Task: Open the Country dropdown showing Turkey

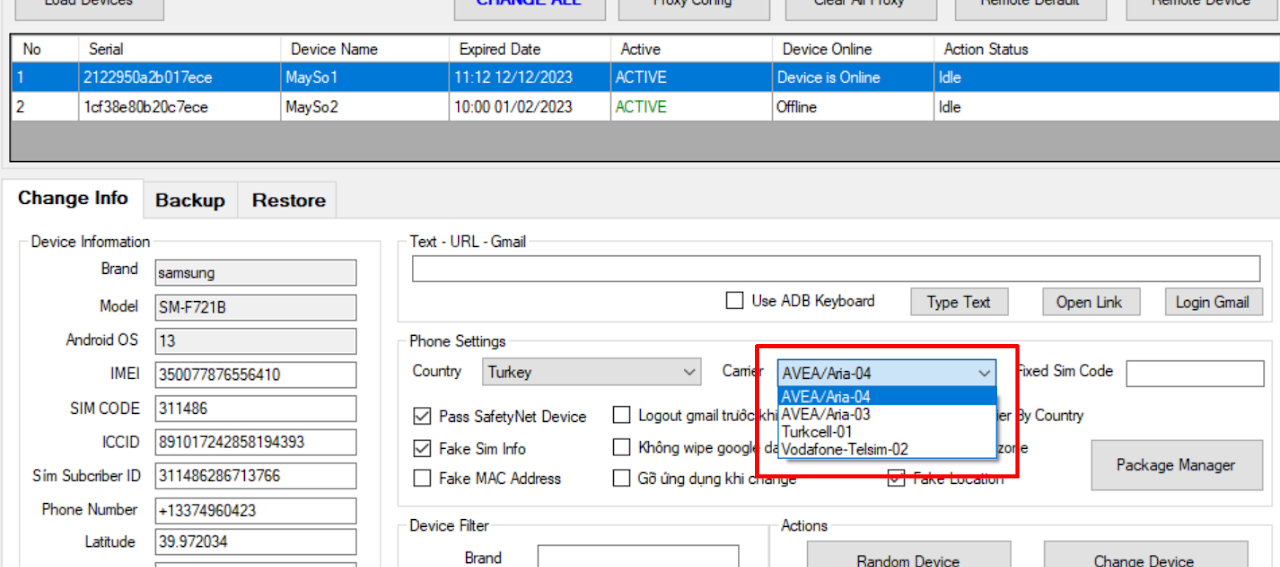Action: coord(592,372)
